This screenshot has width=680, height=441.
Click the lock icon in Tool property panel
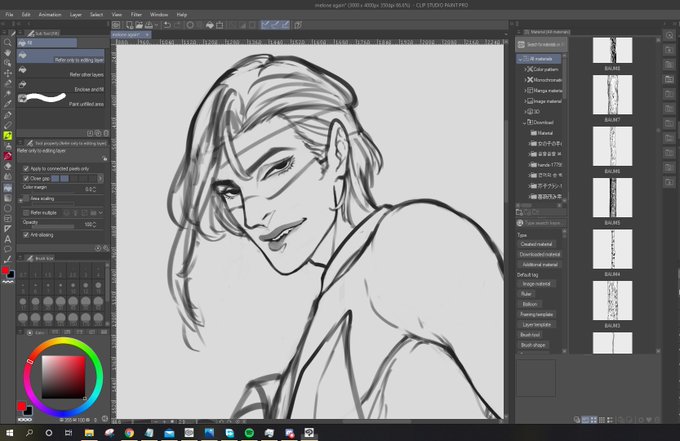[105, 158]
